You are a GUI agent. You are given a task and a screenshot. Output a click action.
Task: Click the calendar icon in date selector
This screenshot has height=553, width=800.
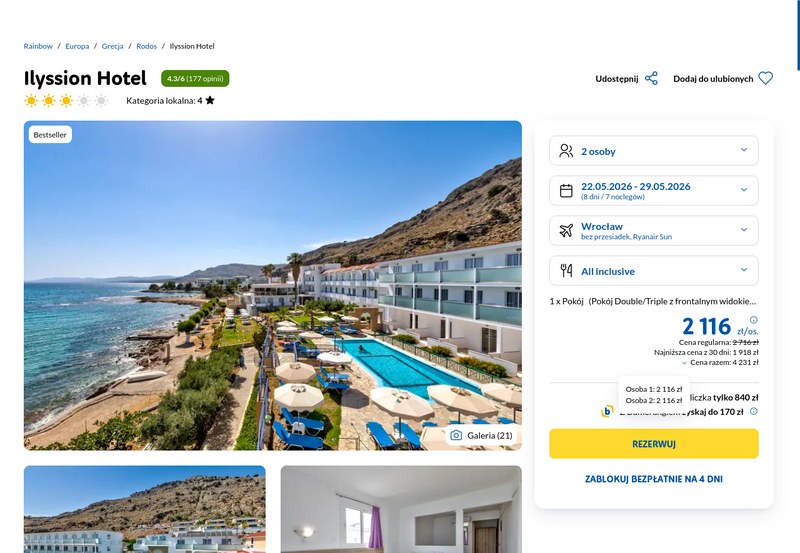tap(566, 191)
